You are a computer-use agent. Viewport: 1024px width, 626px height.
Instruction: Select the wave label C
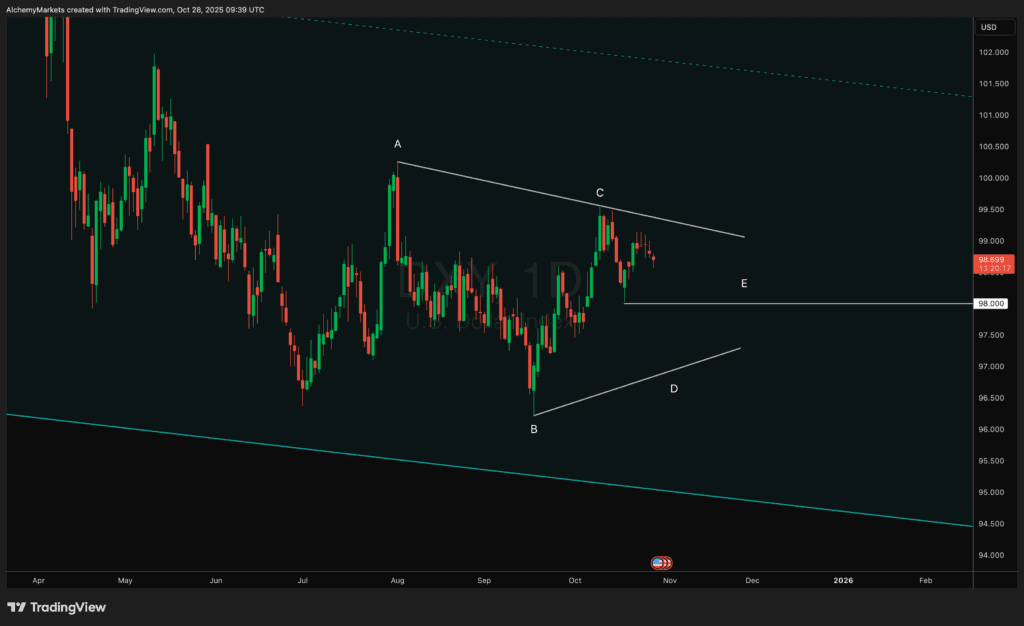600,193
